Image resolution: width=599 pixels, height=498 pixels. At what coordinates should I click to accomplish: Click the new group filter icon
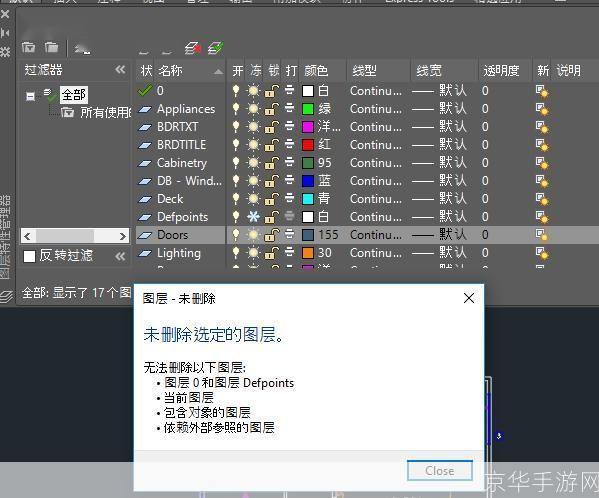coord(51,47)
